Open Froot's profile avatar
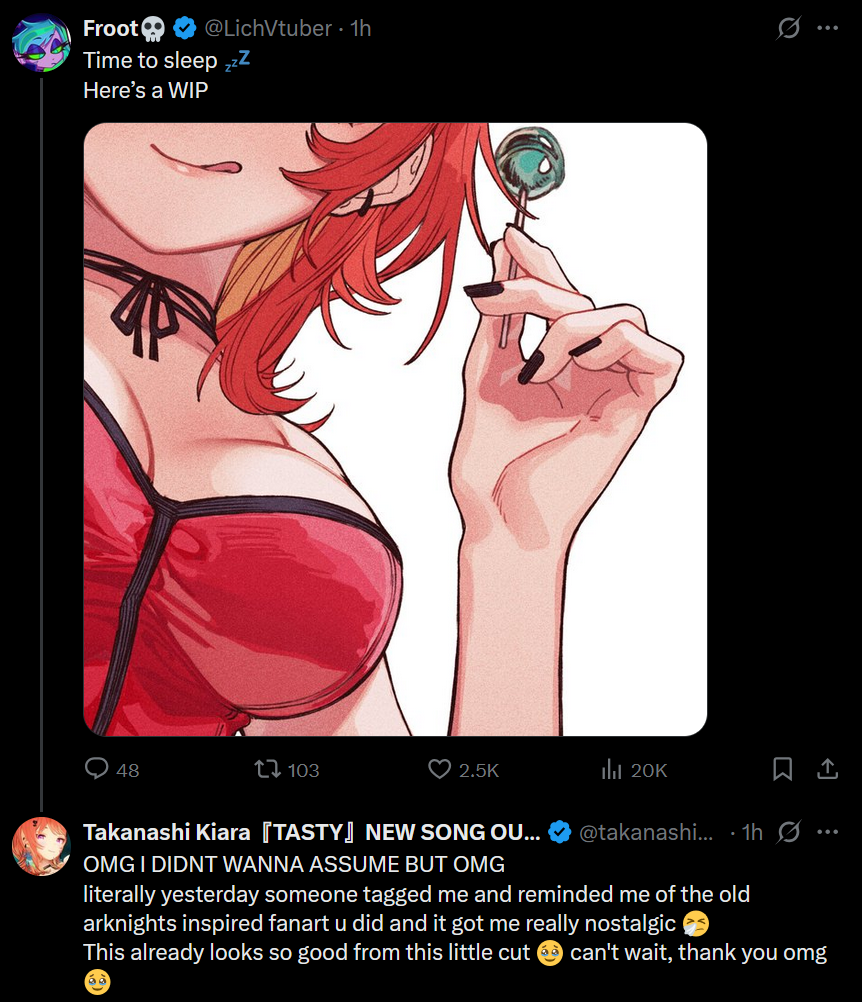Viewport: 862px width, 1002px height. [42, 43]
